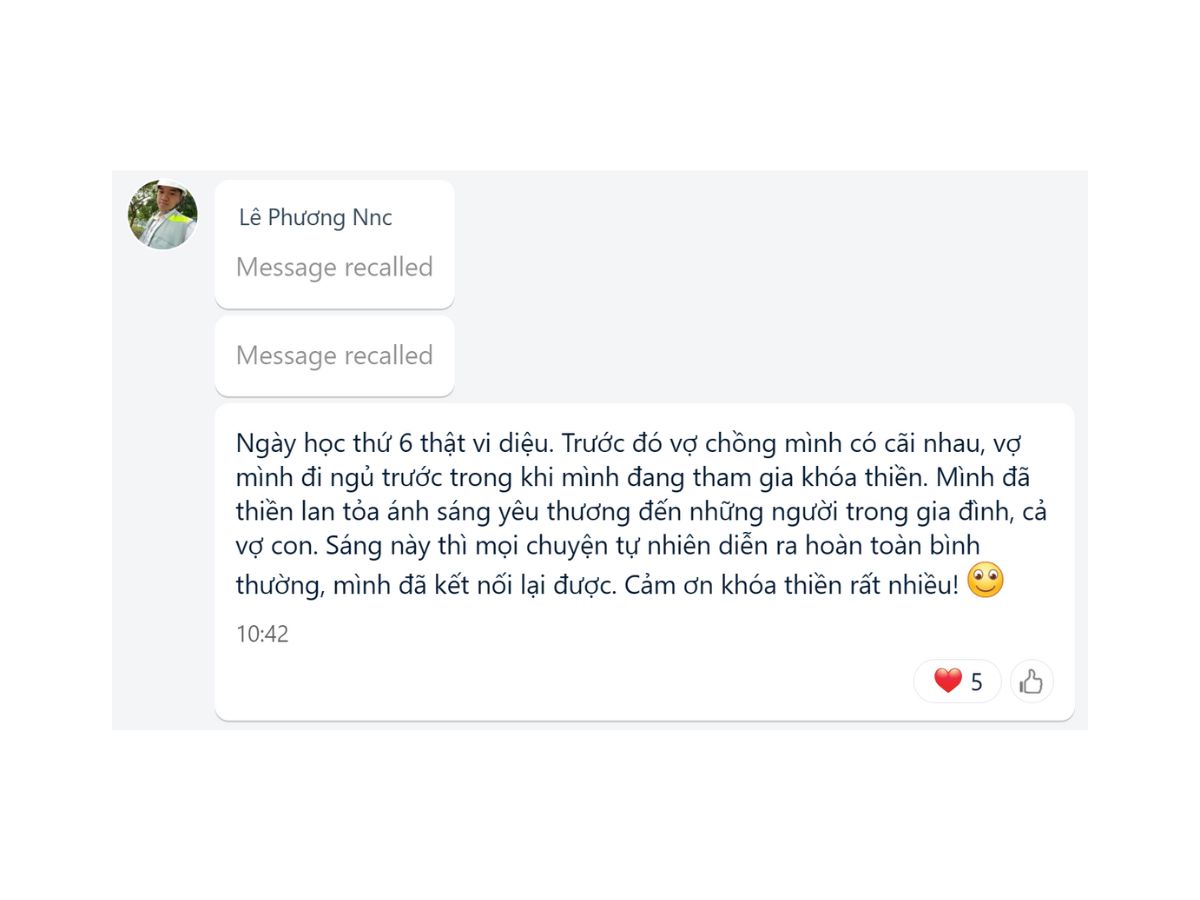Like the message with the thumbs-up icon
The height and width of the screenshot is (900, 1200).
coord(1031,682)
